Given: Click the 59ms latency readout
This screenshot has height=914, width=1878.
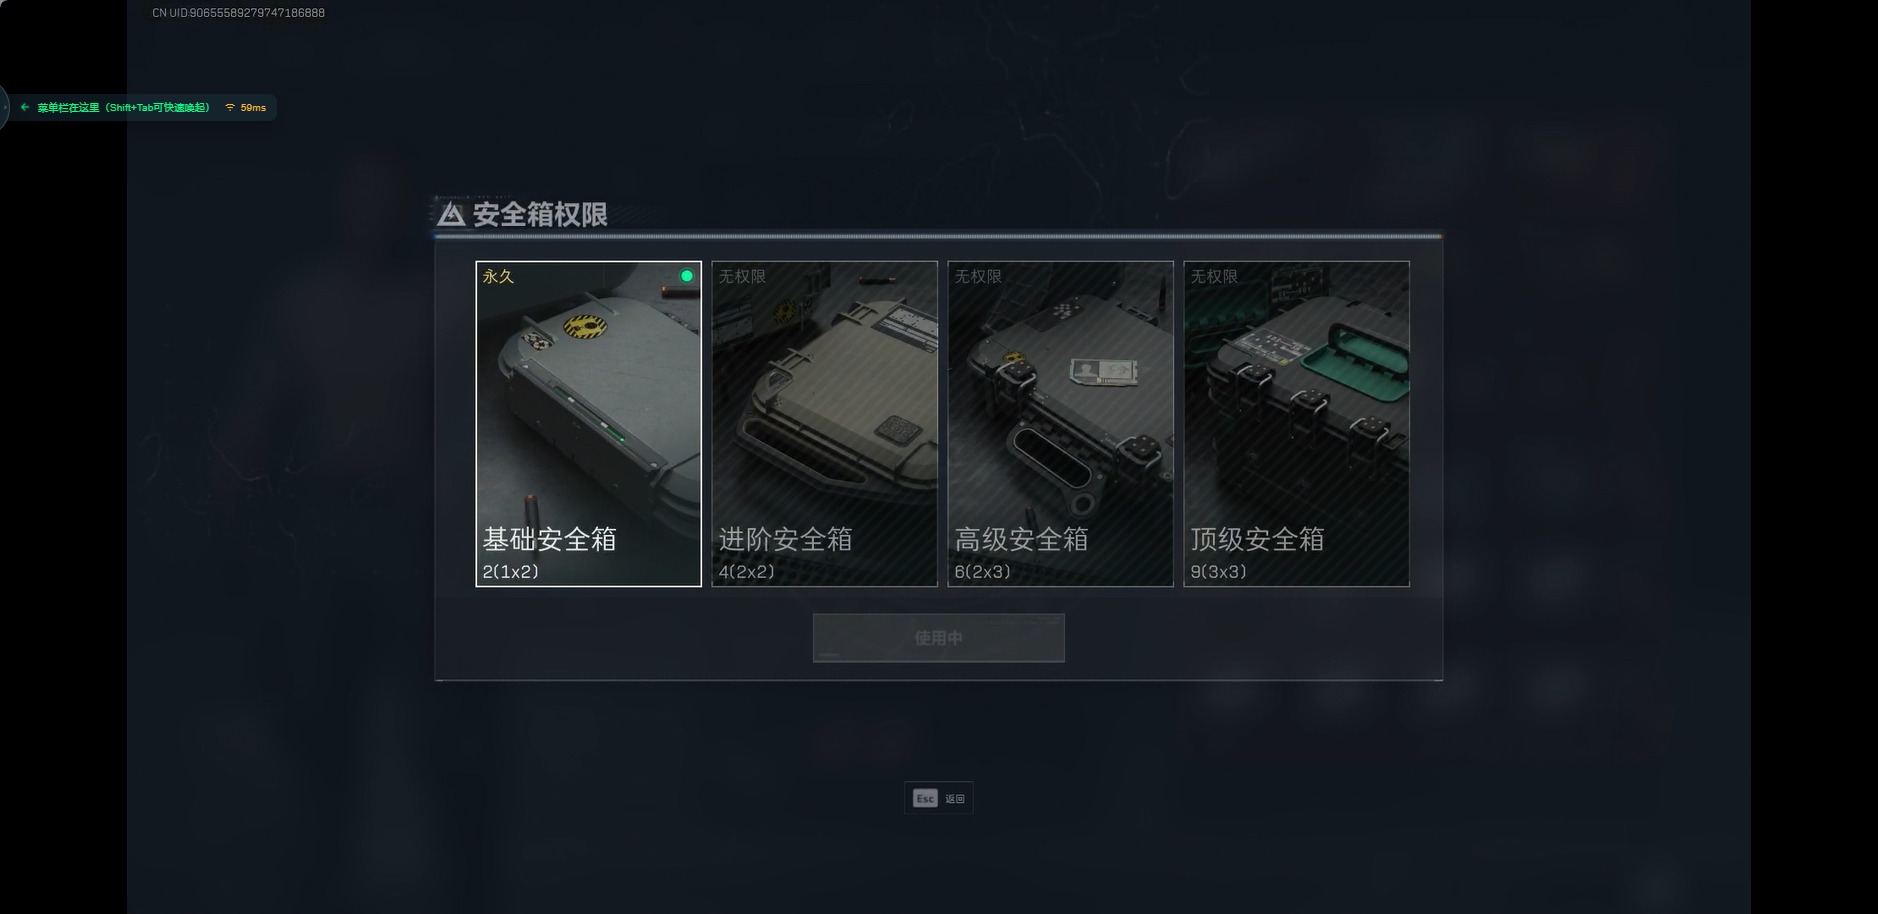Looking at the screenshot, I should 253,107.
